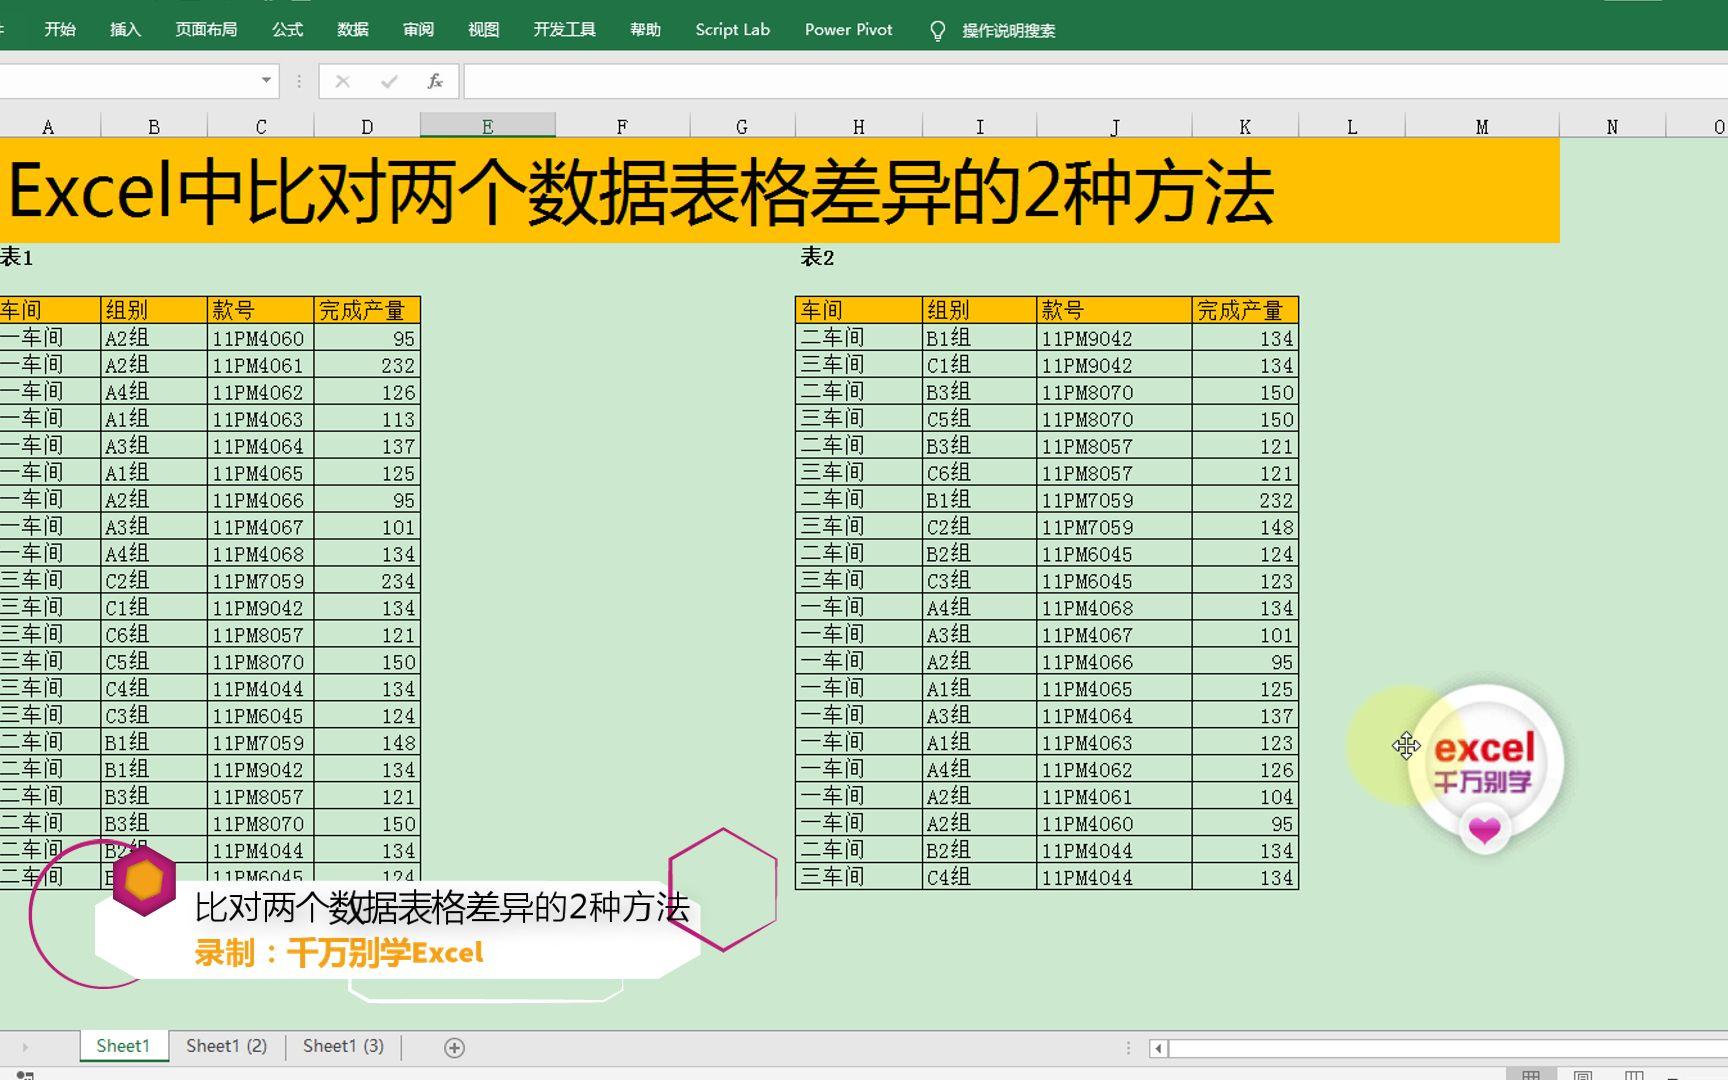Click the orange title banner cell

click(780, 190)
